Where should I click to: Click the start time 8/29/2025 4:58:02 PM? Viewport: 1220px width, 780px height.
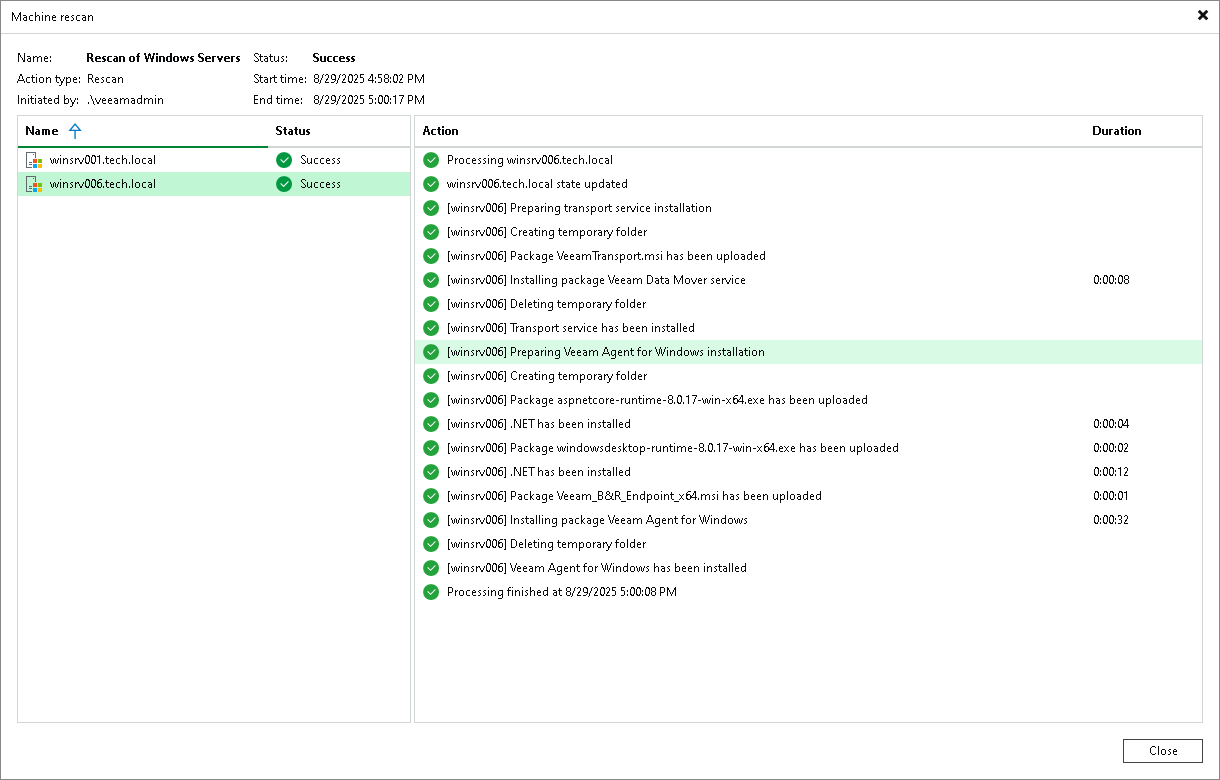click(369, 79)
